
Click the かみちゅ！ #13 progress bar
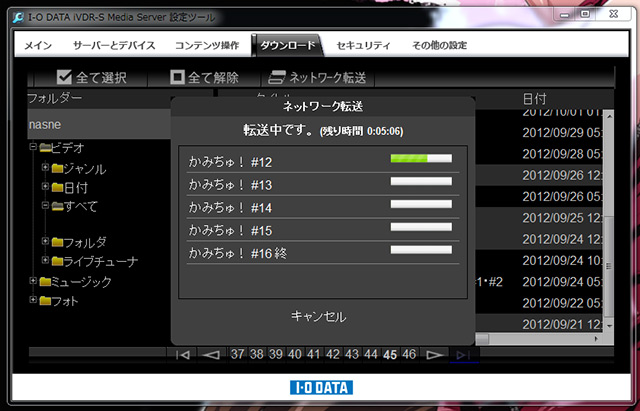click(x=421, y=181)
